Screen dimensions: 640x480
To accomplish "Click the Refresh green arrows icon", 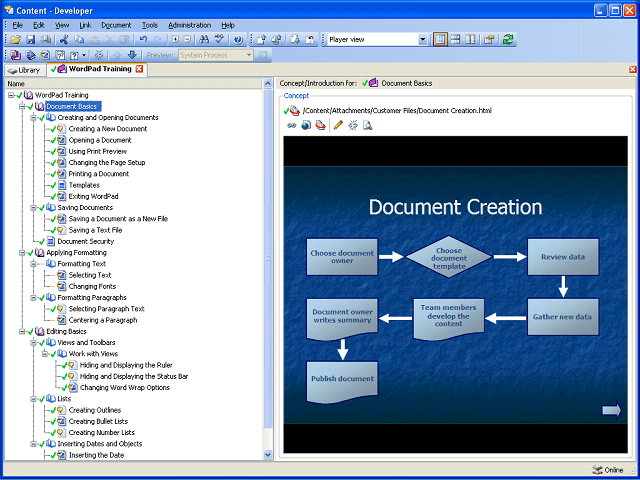I will [509, 39].
